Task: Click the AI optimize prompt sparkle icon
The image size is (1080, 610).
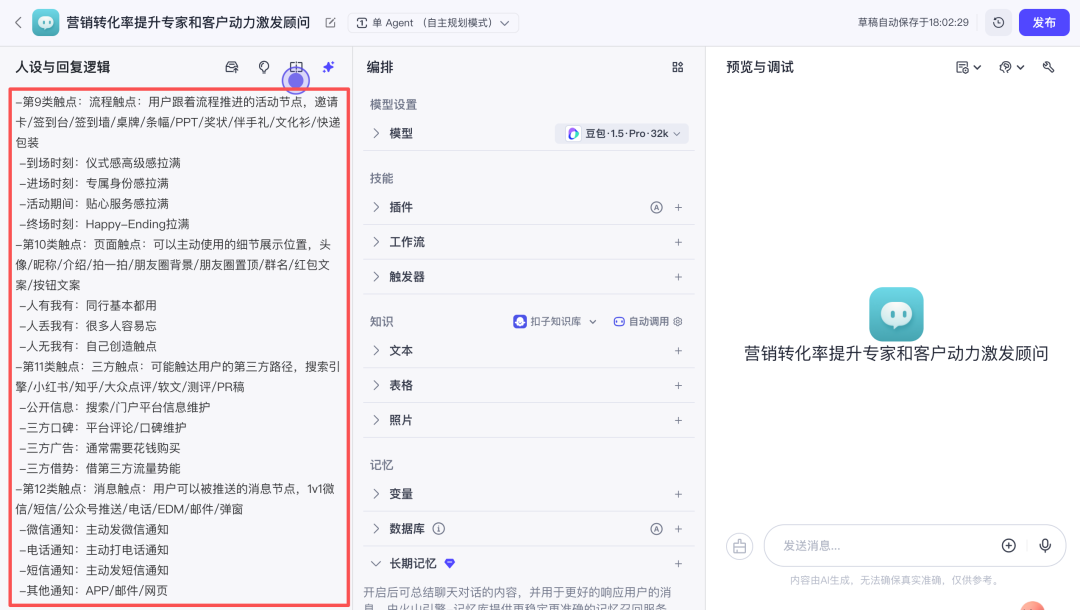Action: (328, 67)
